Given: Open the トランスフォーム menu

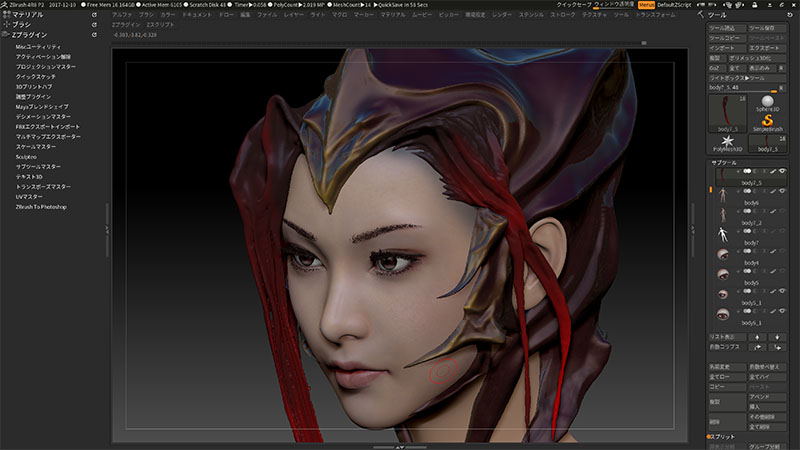Looking at the screenshot, I should (656, 15).
